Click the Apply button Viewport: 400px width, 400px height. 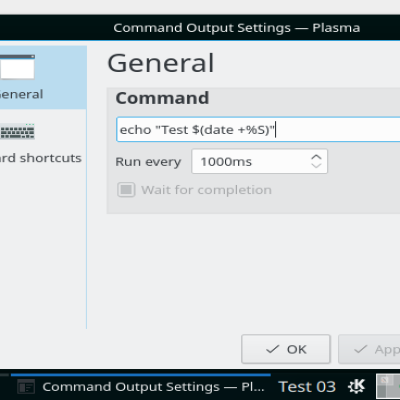click(x=369, y=349)
